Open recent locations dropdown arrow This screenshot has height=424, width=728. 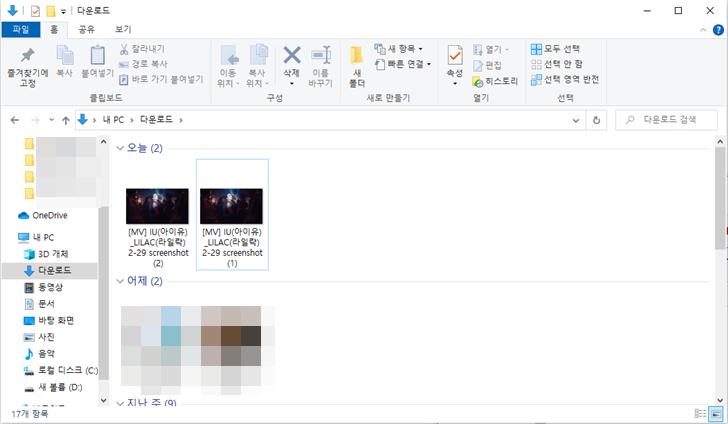[x=52, y=120]
